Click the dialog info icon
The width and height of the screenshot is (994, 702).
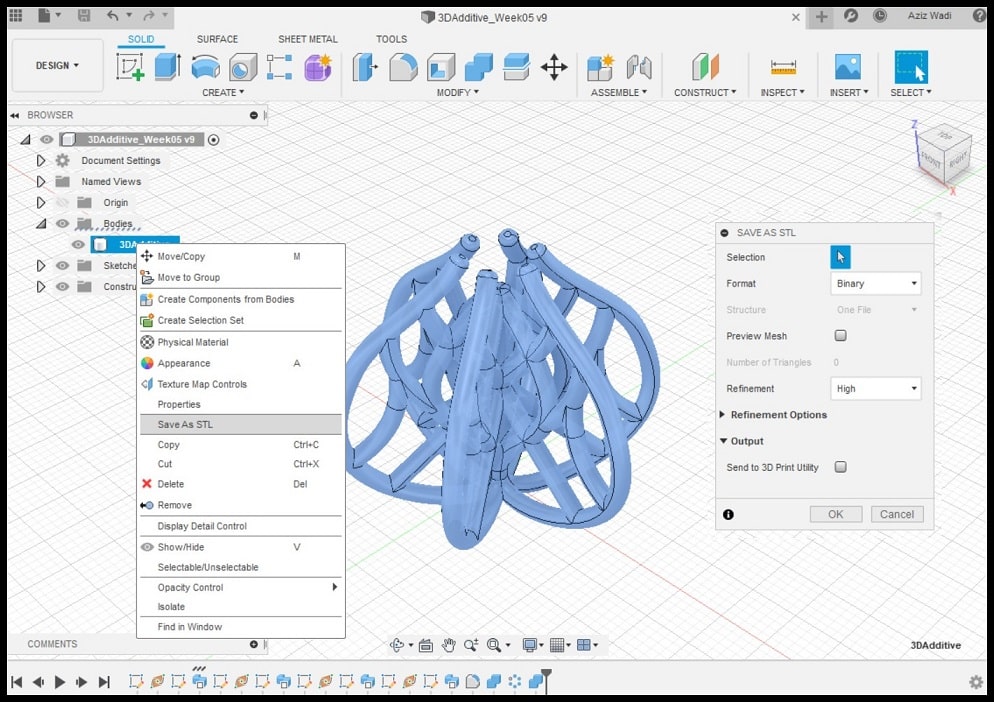click(x=728, y=514)
